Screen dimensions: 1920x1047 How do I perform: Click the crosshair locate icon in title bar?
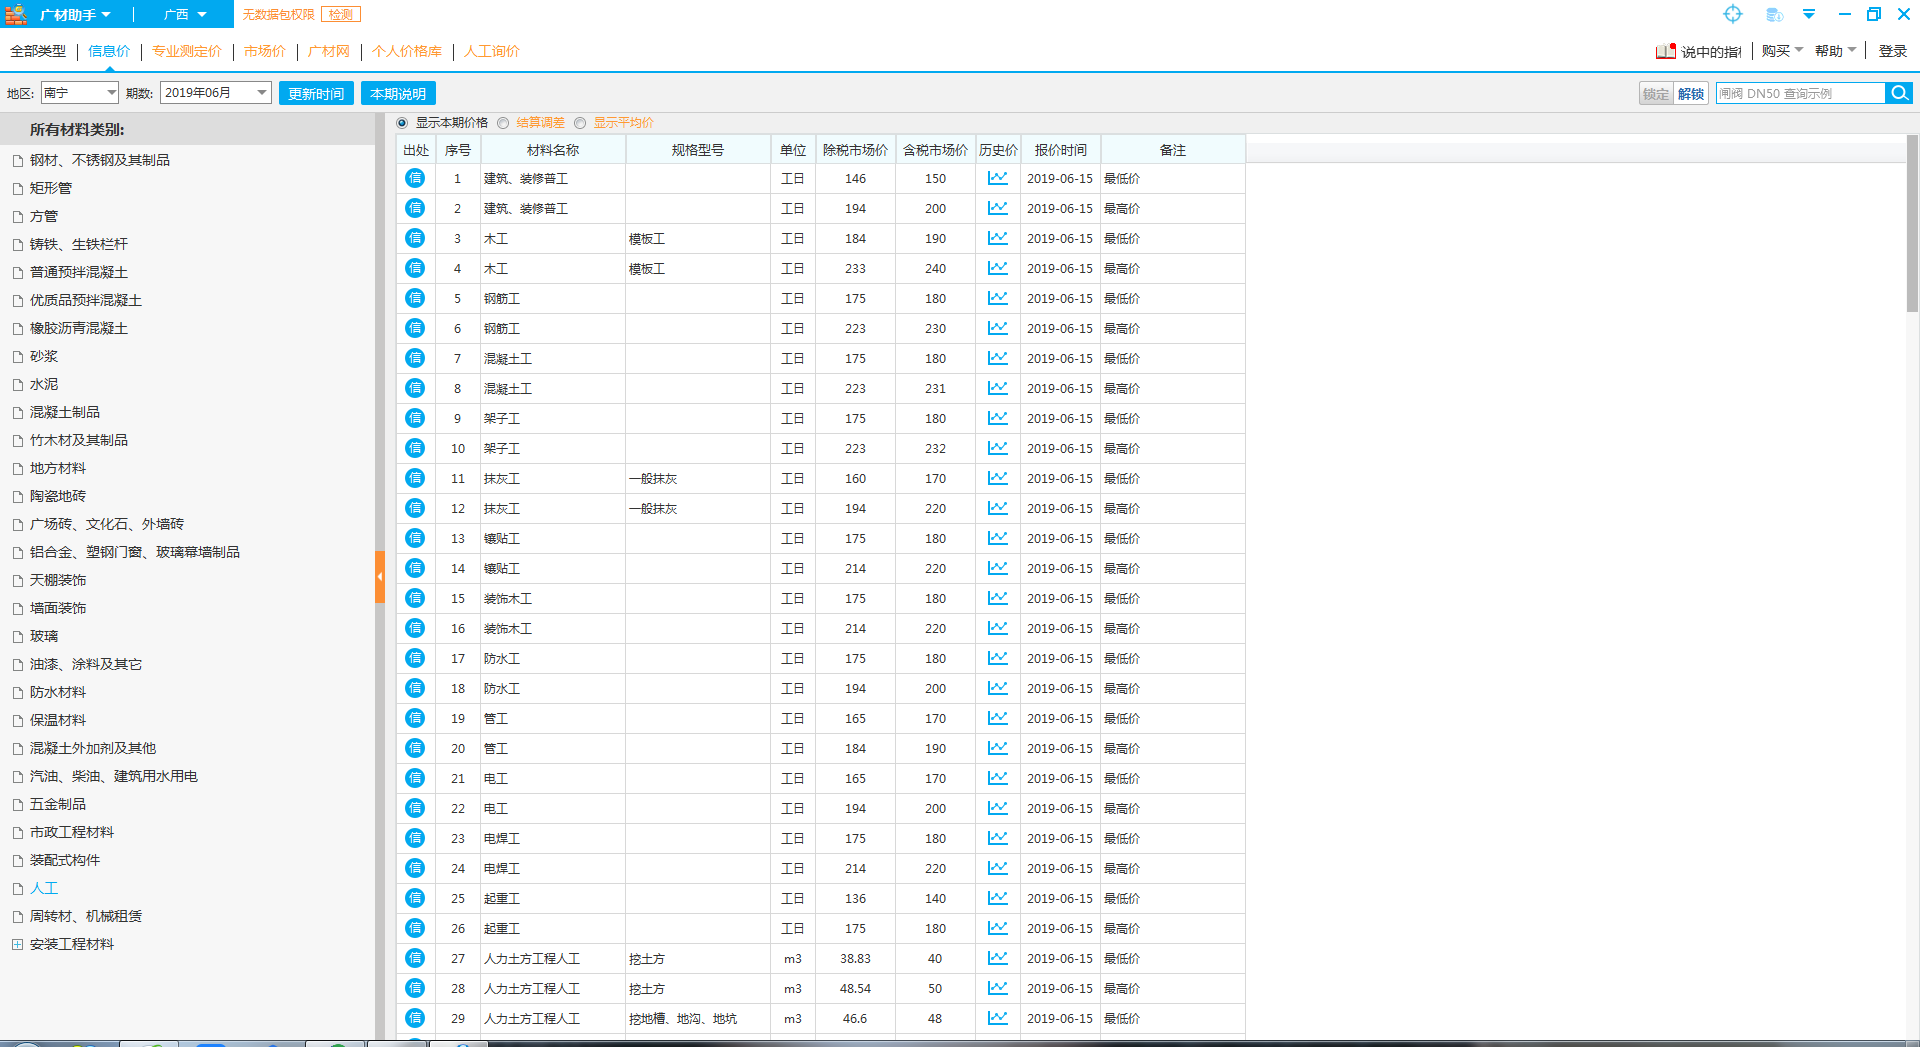[1733, 14]
